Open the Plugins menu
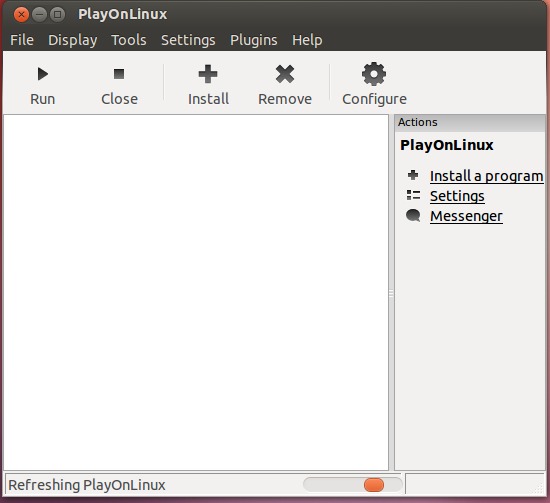 click(x=254, y=40)
